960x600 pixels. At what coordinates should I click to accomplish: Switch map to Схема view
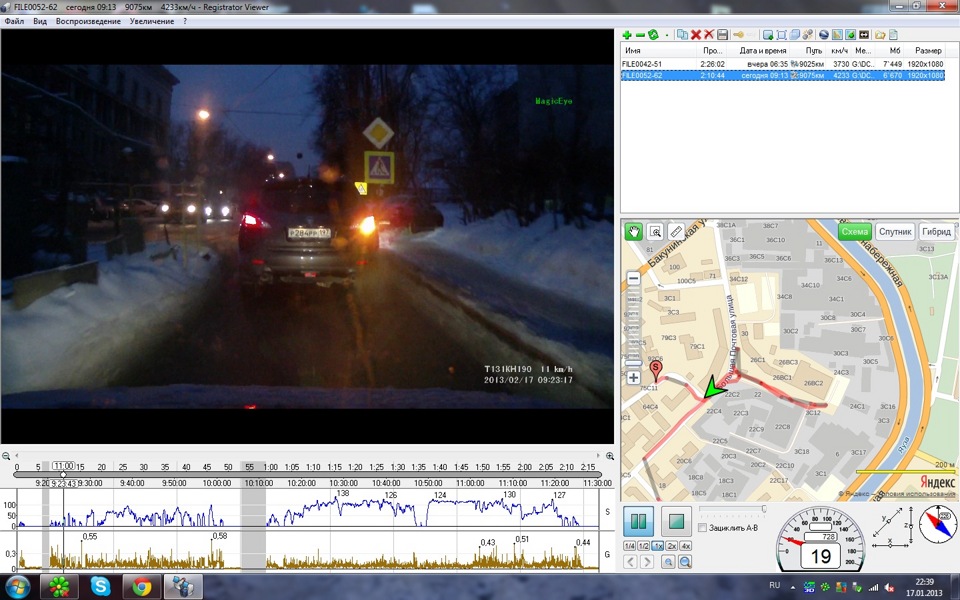pos(855,231)
